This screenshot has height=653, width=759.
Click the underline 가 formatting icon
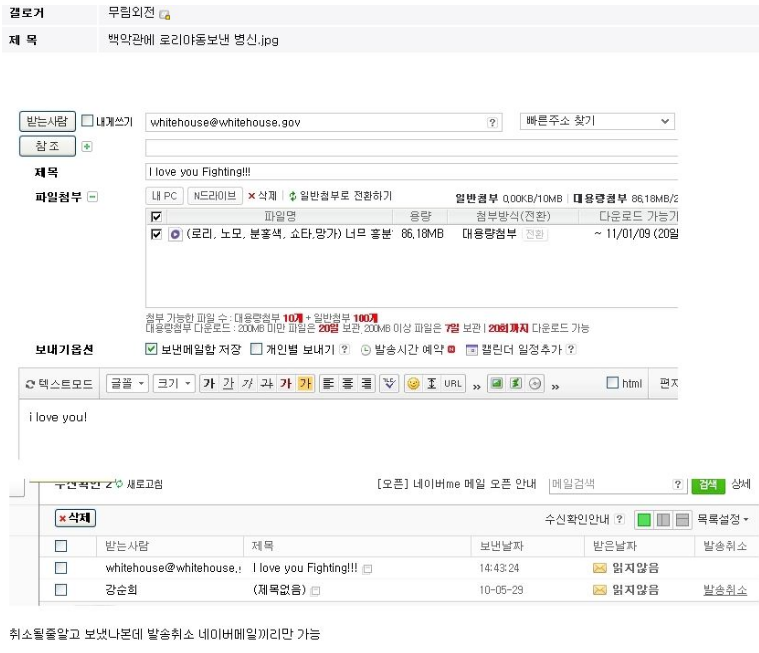pos(228,383)
